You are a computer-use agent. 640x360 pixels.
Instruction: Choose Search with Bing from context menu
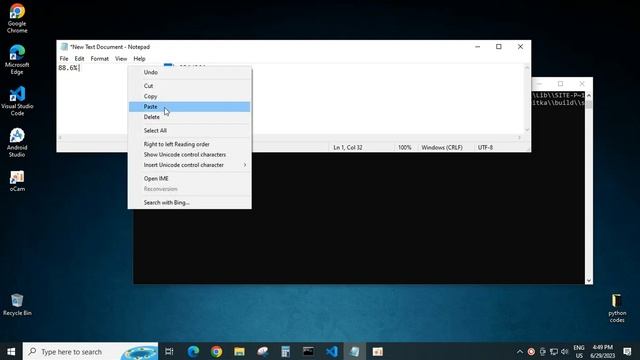click(x=189, y=202)
